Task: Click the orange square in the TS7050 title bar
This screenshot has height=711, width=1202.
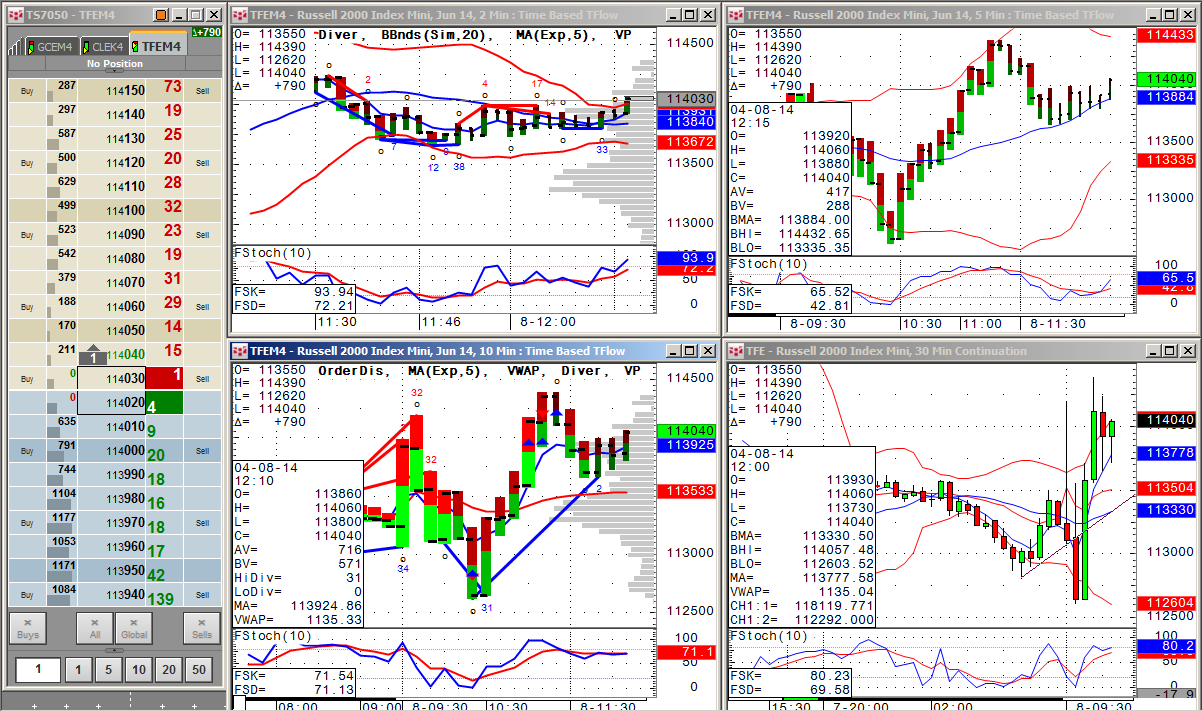Action: coord(163,16)
